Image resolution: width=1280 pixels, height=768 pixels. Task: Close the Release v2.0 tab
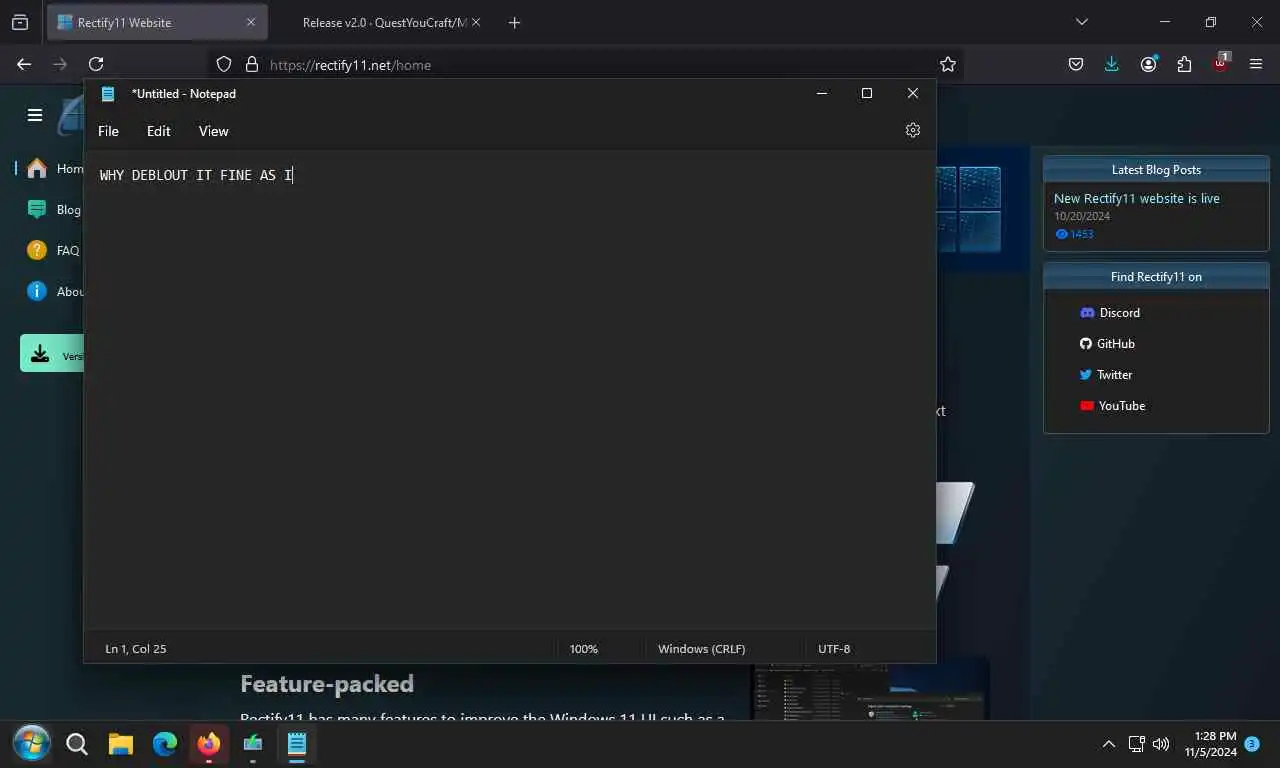475,22
